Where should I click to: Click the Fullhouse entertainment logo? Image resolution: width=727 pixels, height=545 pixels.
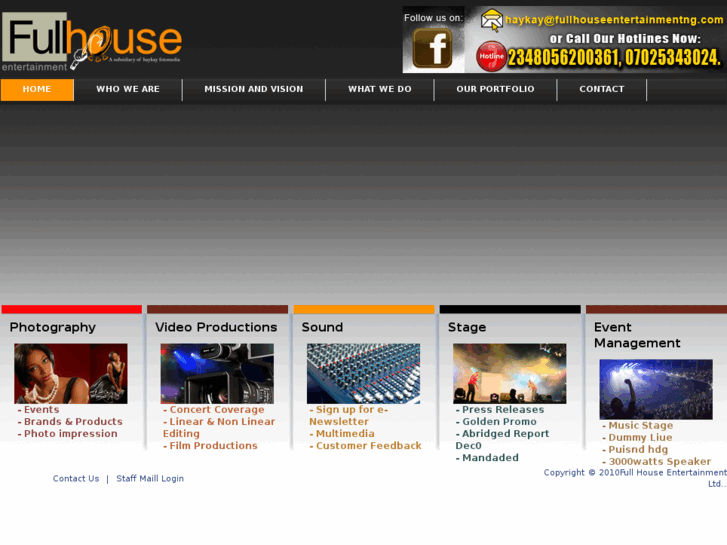pos(92,42)
